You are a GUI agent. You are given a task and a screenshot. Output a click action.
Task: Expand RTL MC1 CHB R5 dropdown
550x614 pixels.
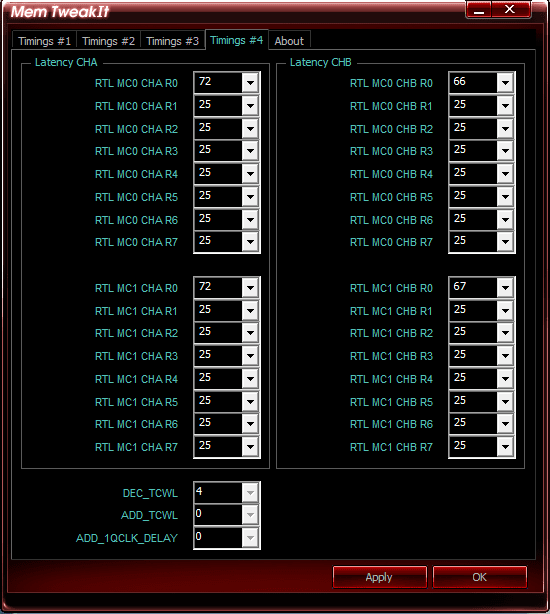[x=505, y=402]
